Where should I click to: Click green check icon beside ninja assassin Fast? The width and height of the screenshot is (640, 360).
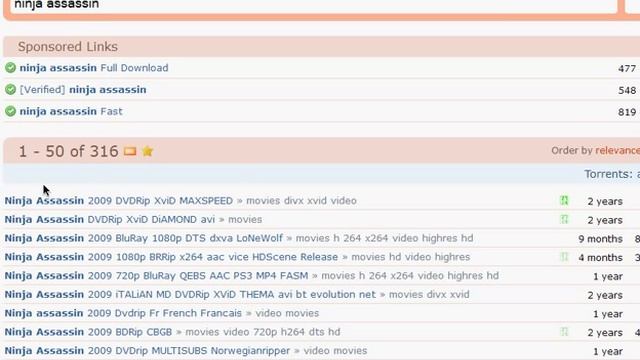(11, 111)
